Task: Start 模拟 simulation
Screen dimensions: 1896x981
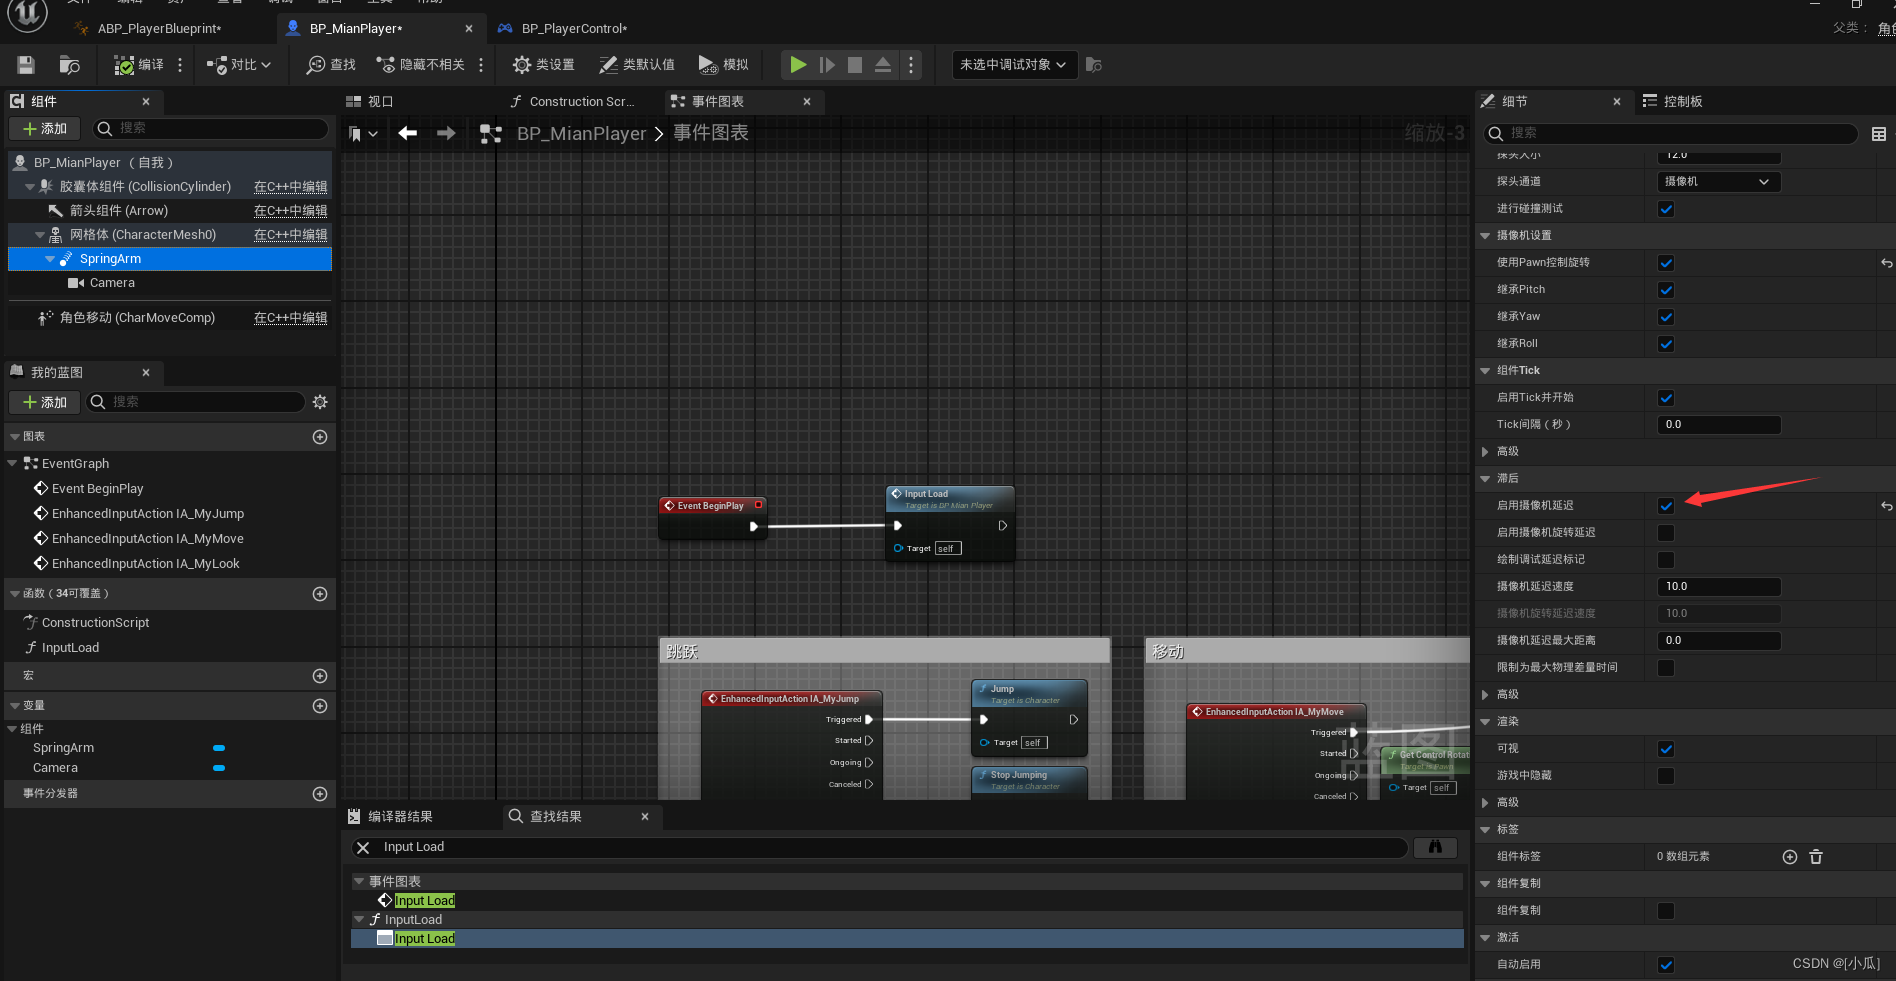Action: 723,65
